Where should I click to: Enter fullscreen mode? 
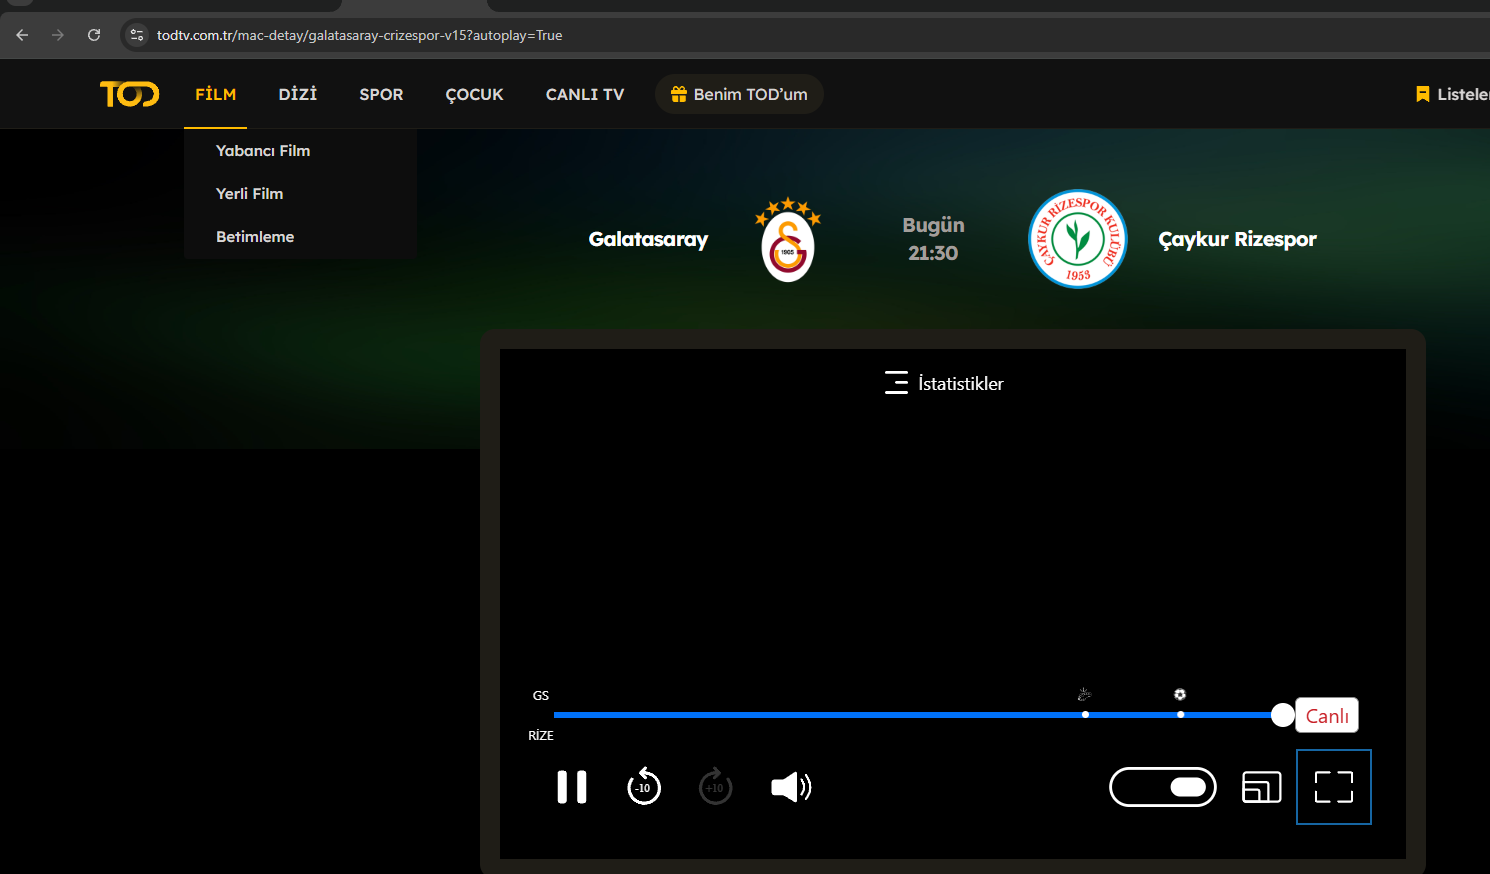pyautogui.click(x=1334, y=787)
